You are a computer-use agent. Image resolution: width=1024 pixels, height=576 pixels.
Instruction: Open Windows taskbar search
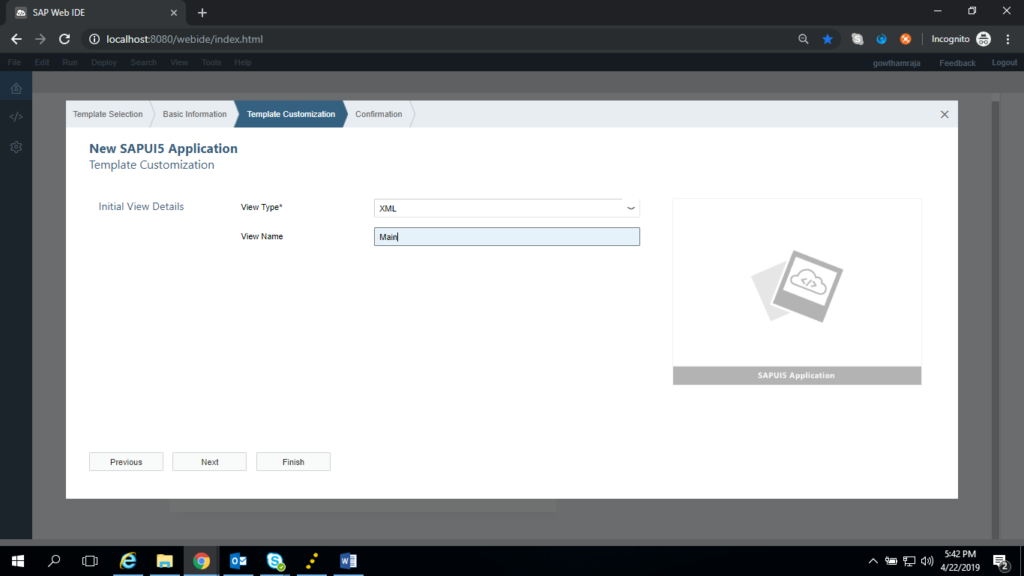(54, 561)
